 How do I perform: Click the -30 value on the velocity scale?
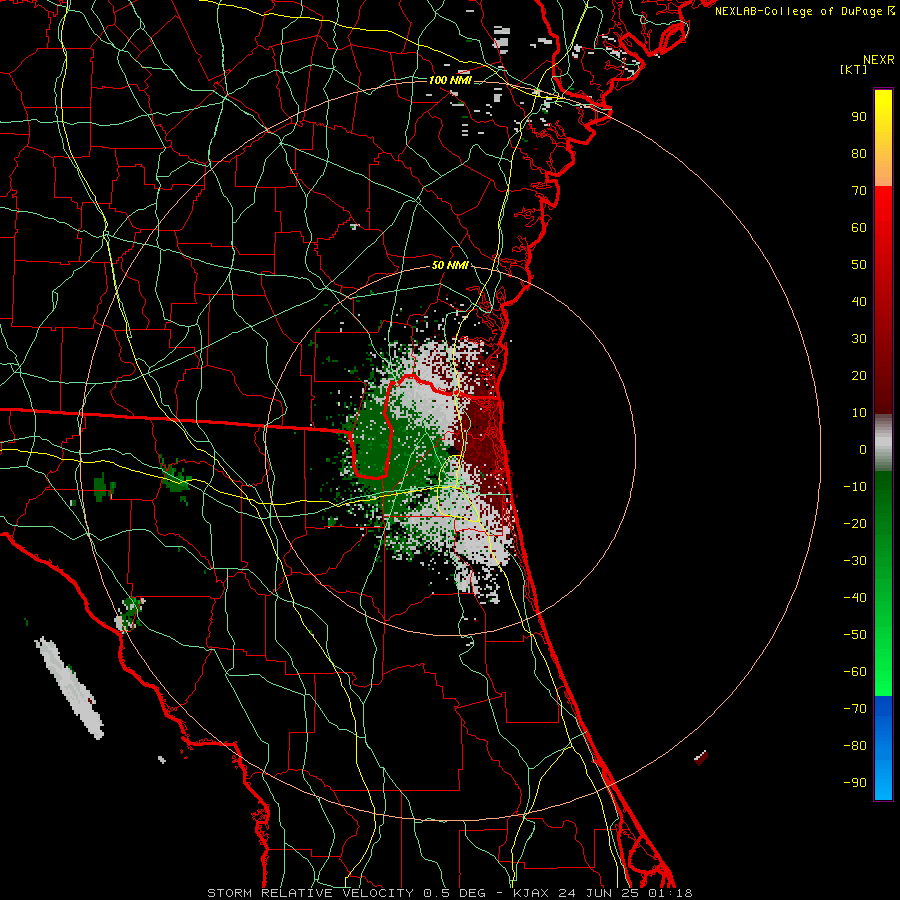pos(855,561)
